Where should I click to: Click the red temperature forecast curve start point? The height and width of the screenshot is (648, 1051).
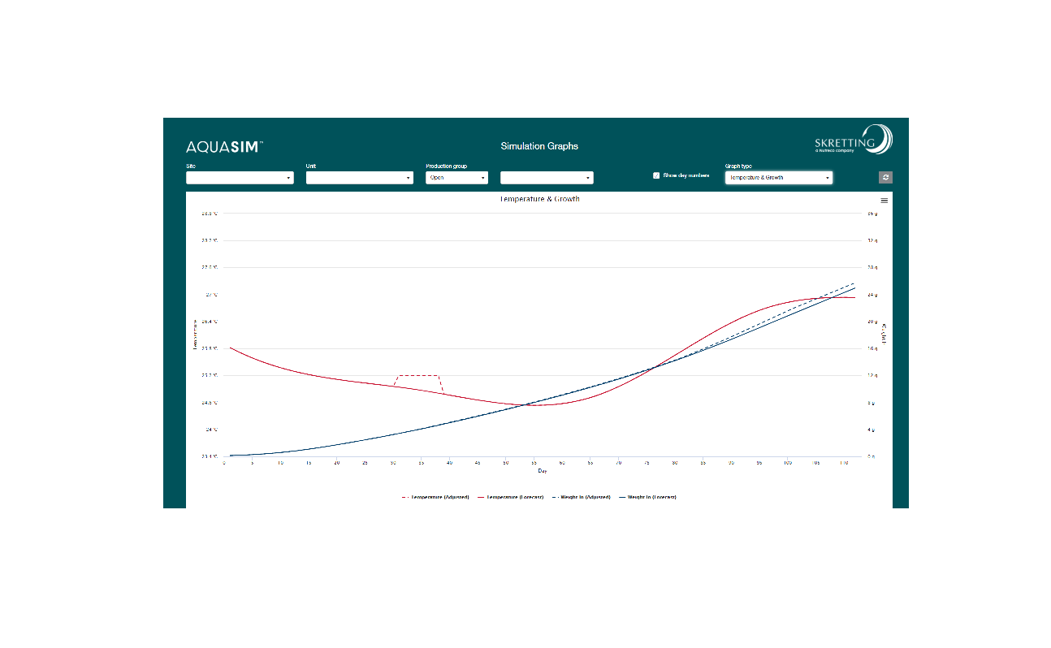coord(231,348)
